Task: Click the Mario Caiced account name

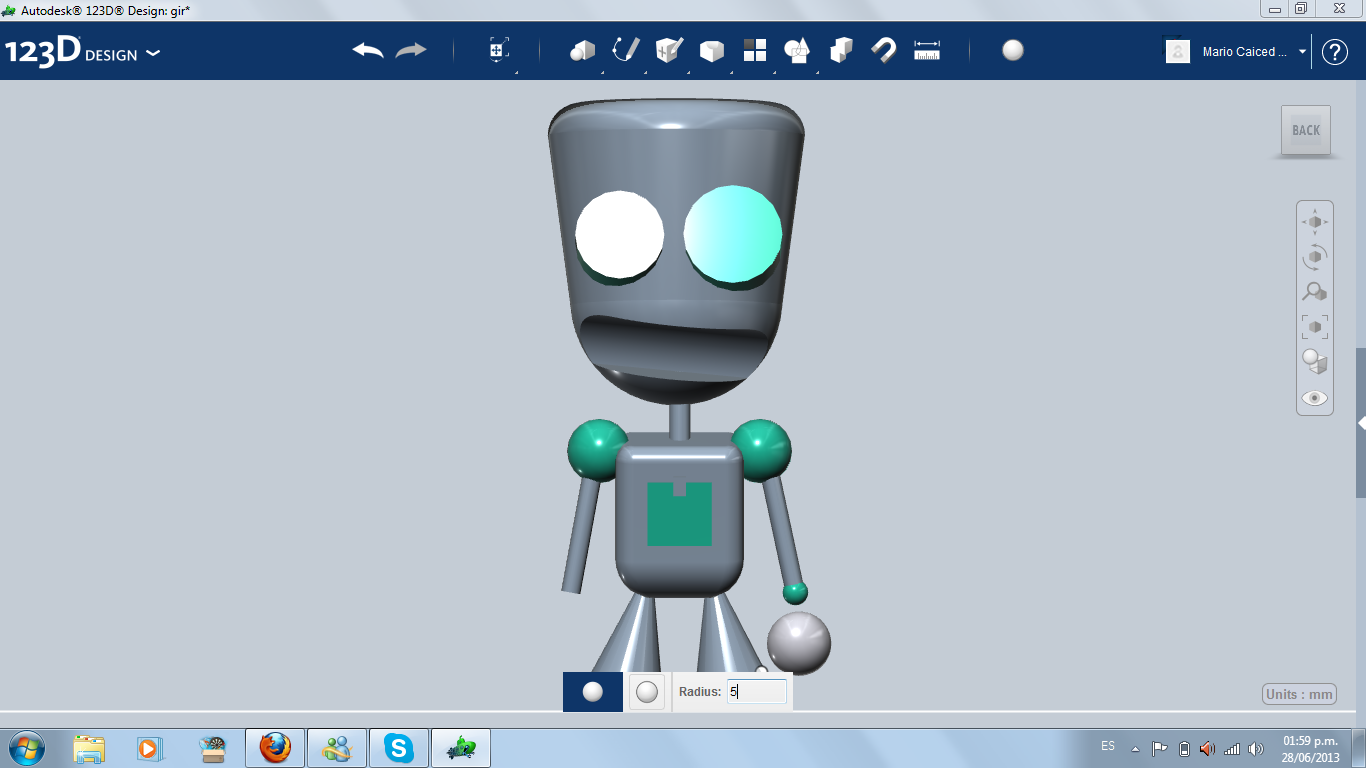Action: [1245, 51]
